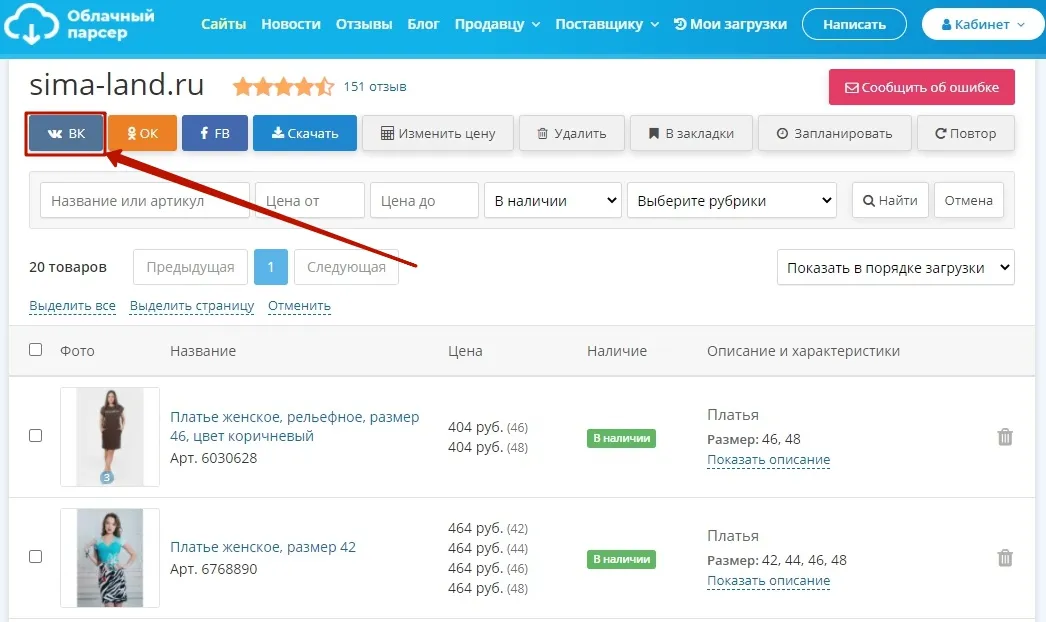Viewport: 1046px width, 622px height.
Task: Download products with Скачать button
Action: (305, 133)
